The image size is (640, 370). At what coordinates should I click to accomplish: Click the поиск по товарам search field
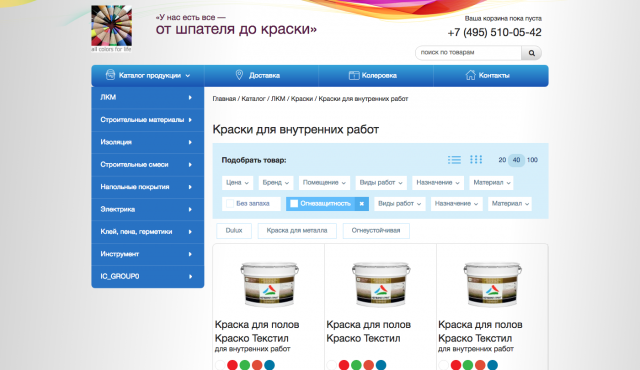469,53
